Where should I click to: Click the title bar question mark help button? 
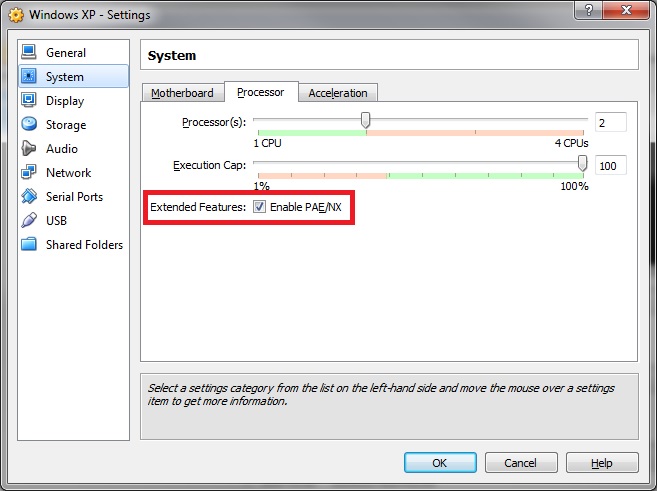coord(589,10)
